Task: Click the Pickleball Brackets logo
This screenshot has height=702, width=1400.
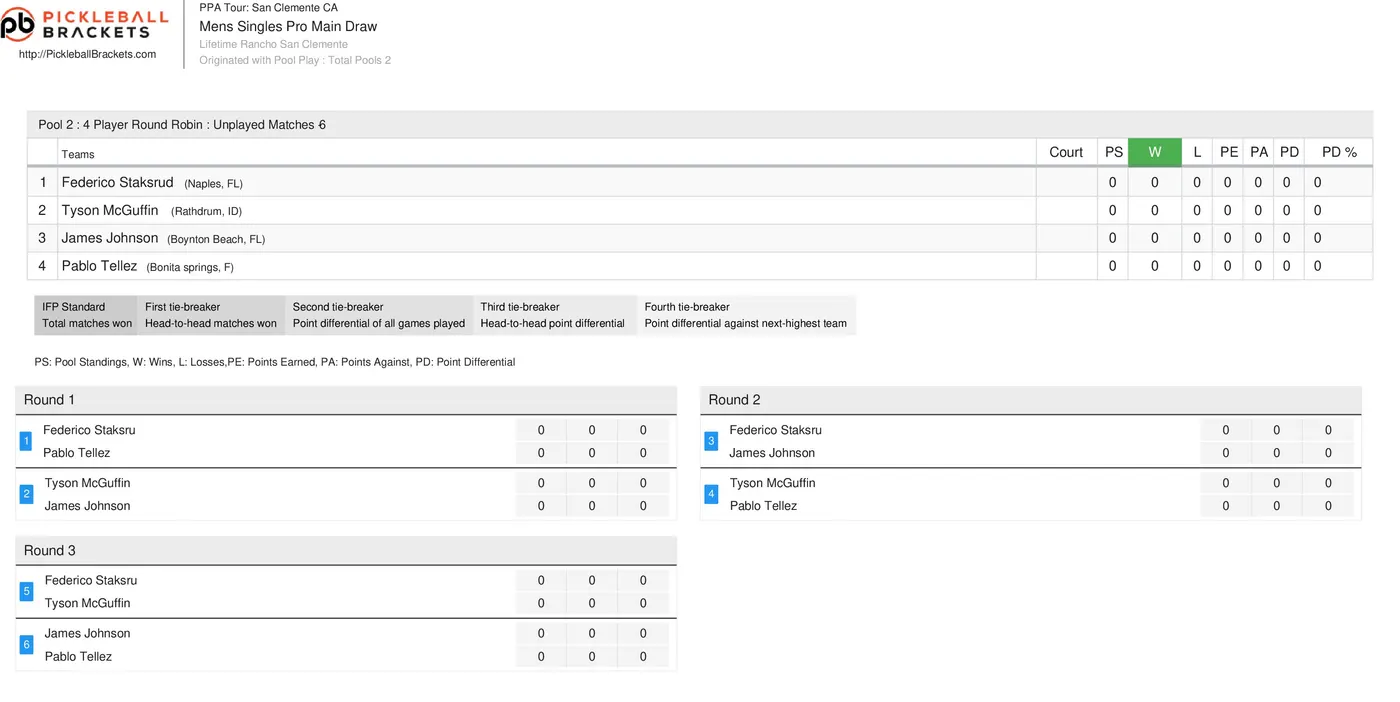Action: pos(76,23)
